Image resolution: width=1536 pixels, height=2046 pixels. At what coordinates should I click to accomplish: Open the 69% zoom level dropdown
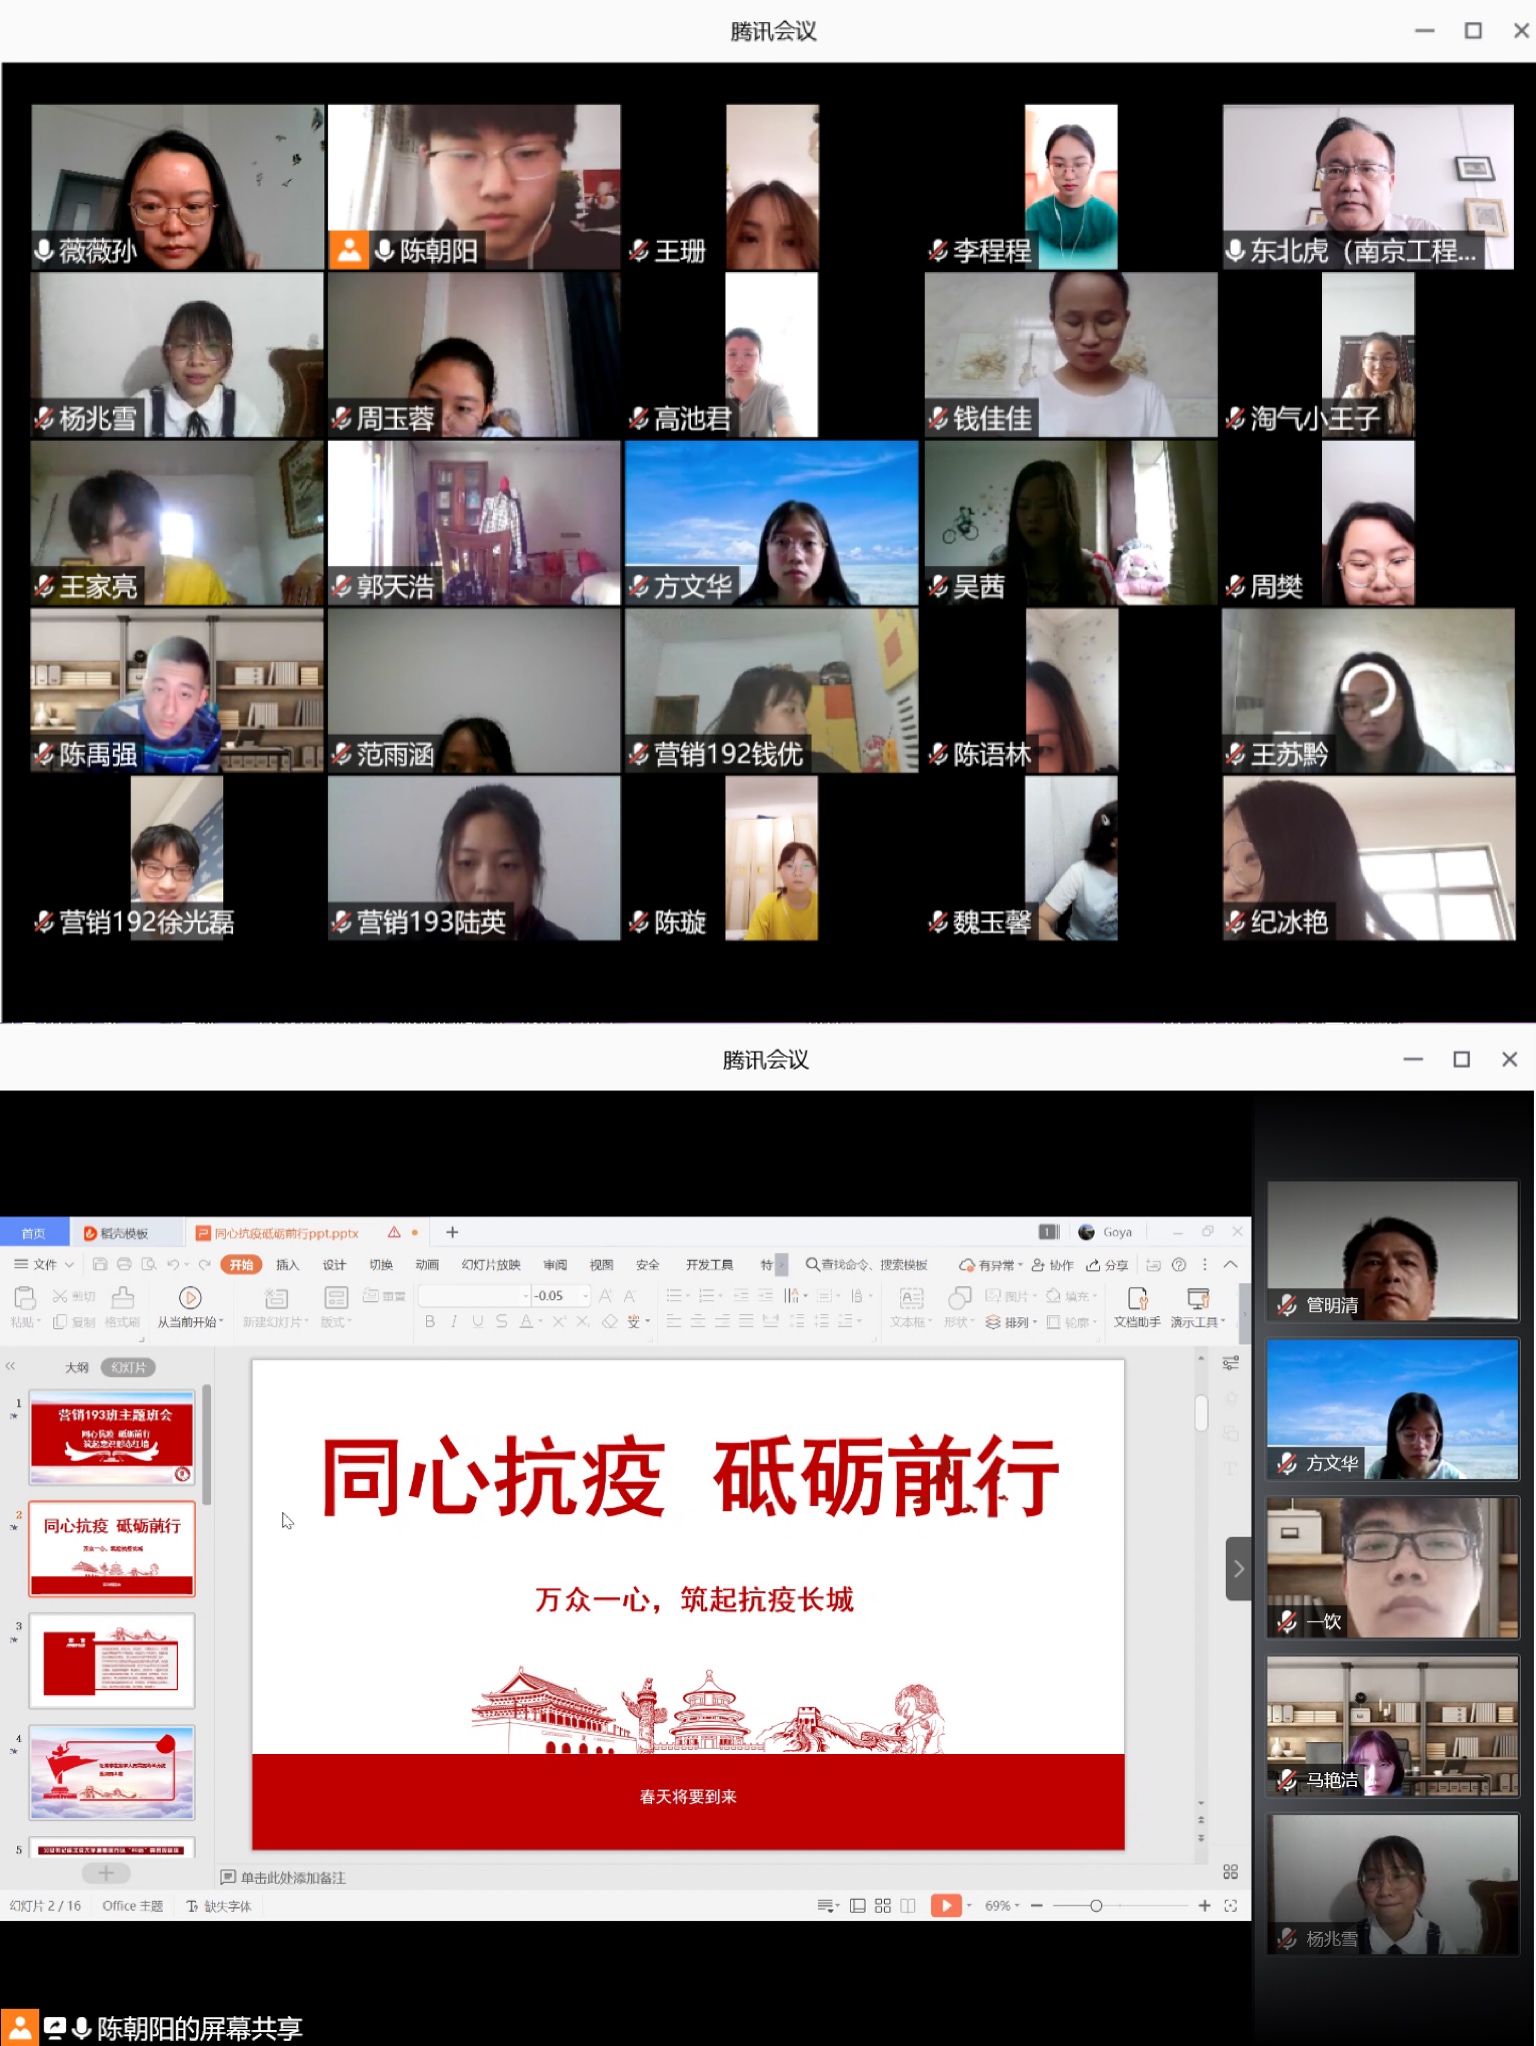pos(1002,1906)
